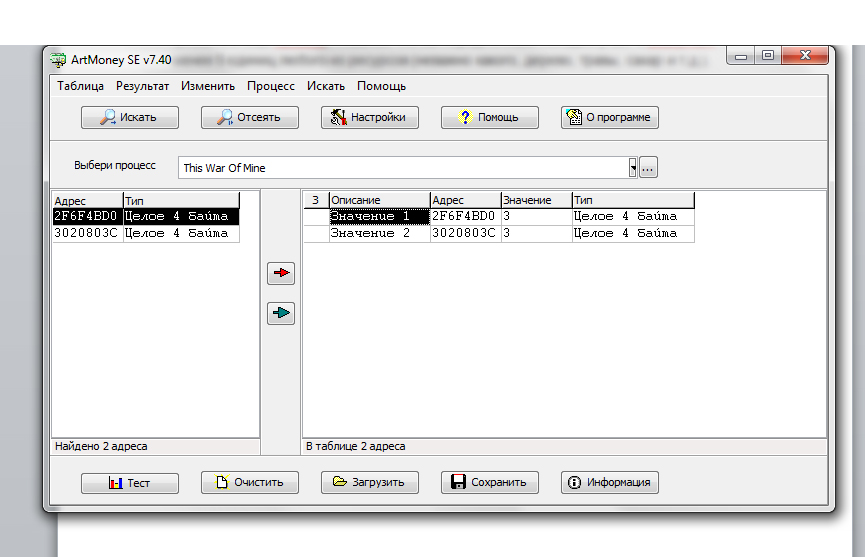The image size is (865, 557).
Task: Click Сохранить to save the table
Action: (490, 483)
